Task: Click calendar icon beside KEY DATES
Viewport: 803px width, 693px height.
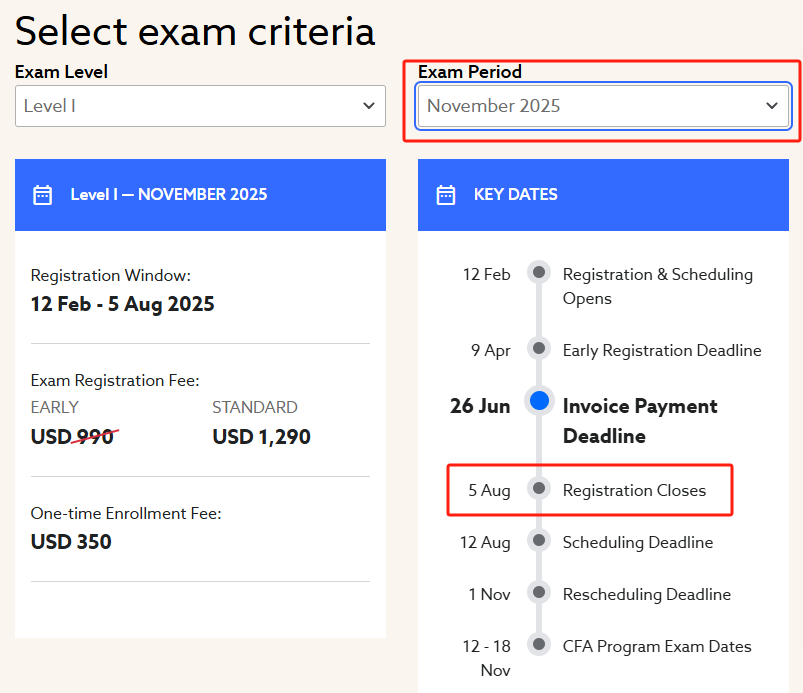Action: coord(446,195)
